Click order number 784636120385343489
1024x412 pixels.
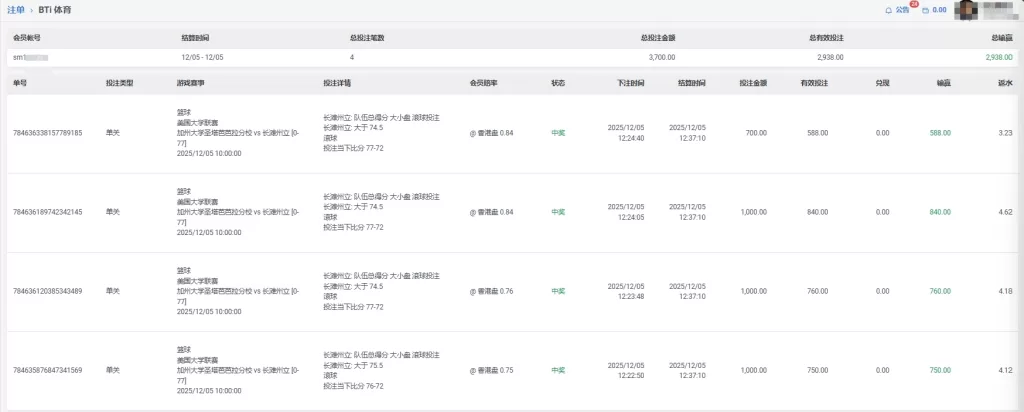(47, 291)
